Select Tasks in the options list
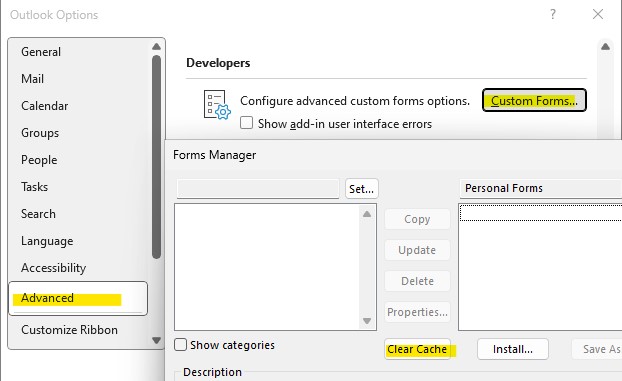This screenshot has width=622, height=381. click(x=35, y=187)
